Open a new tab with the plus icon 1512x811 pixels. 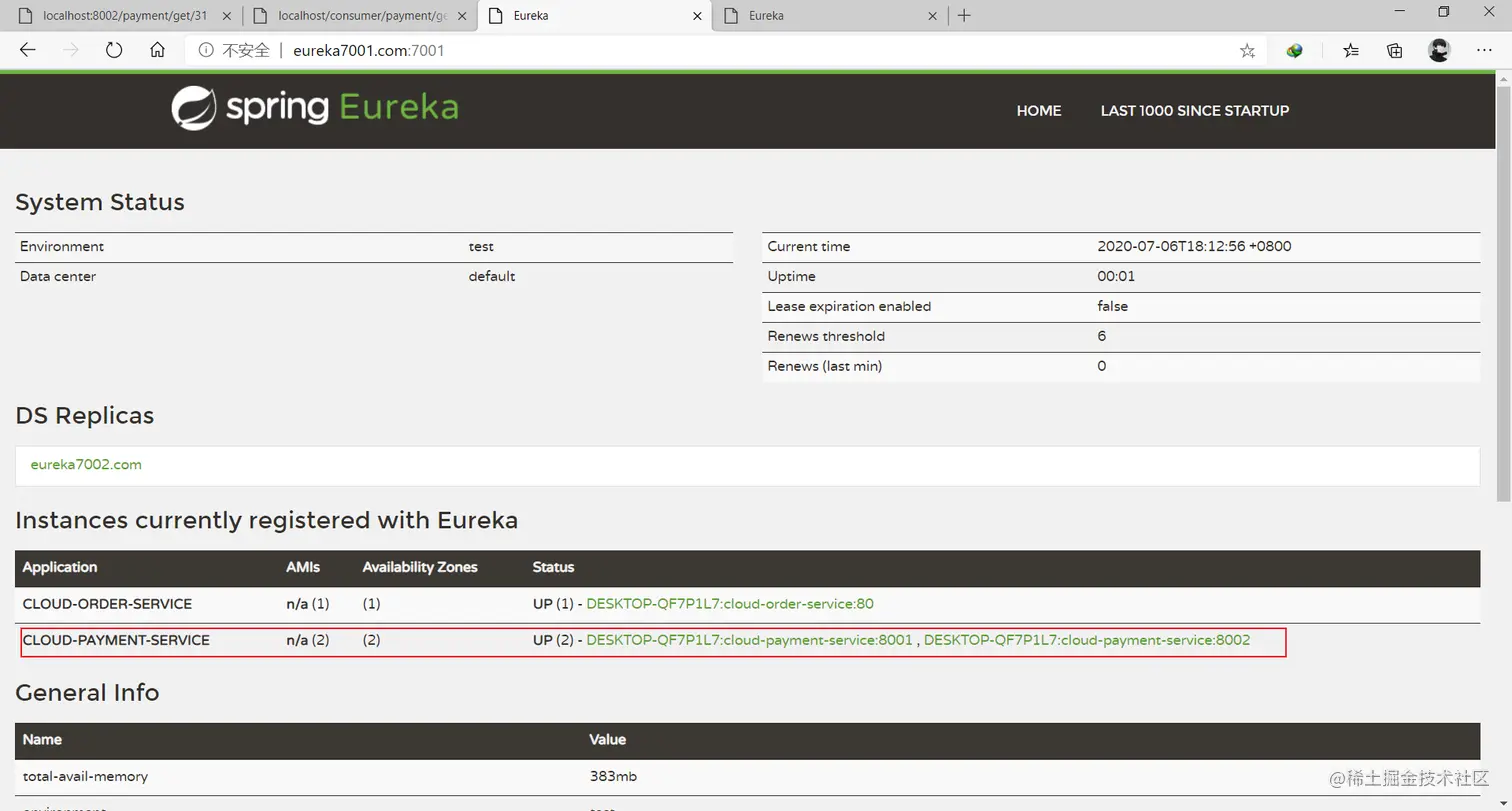point(964,15)
